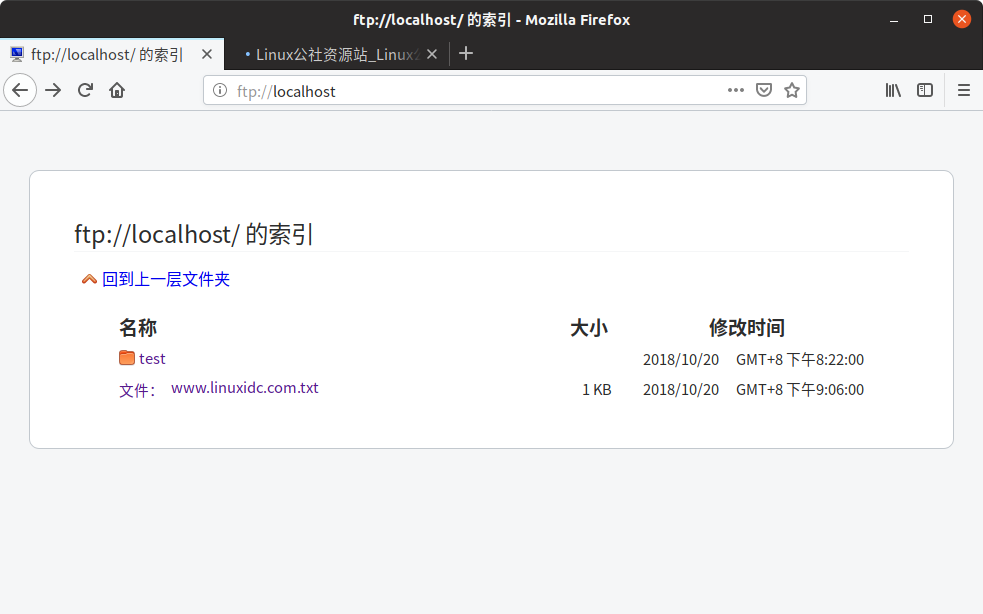The image size is (983, 614).
Task: Open the Firefox home page
Action: (x=115, y=90)
